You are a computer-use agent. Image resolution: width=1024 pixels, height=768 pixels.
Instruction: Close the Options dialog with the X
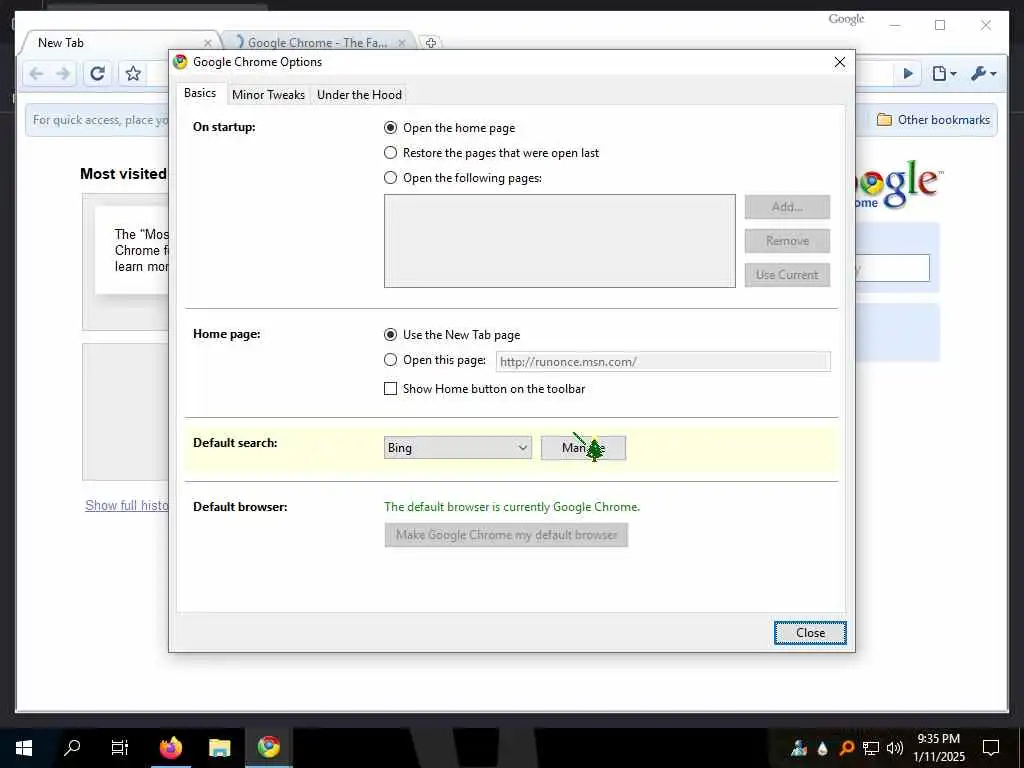(840, 62)
